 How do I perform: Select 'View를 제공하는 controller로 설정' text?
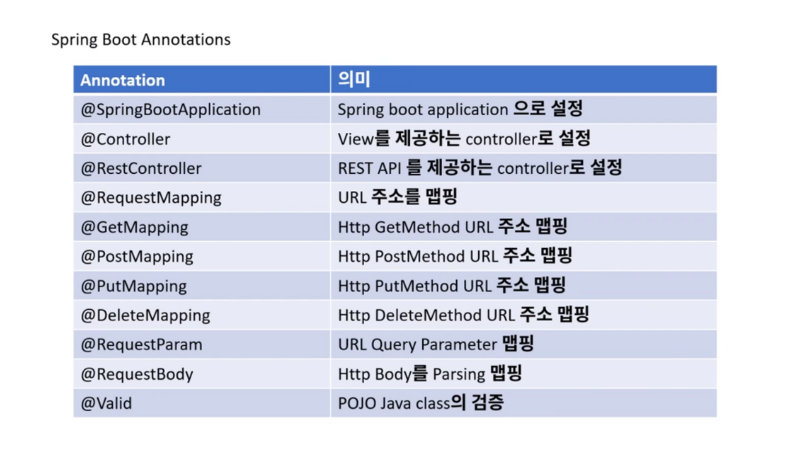pos(464,138)
